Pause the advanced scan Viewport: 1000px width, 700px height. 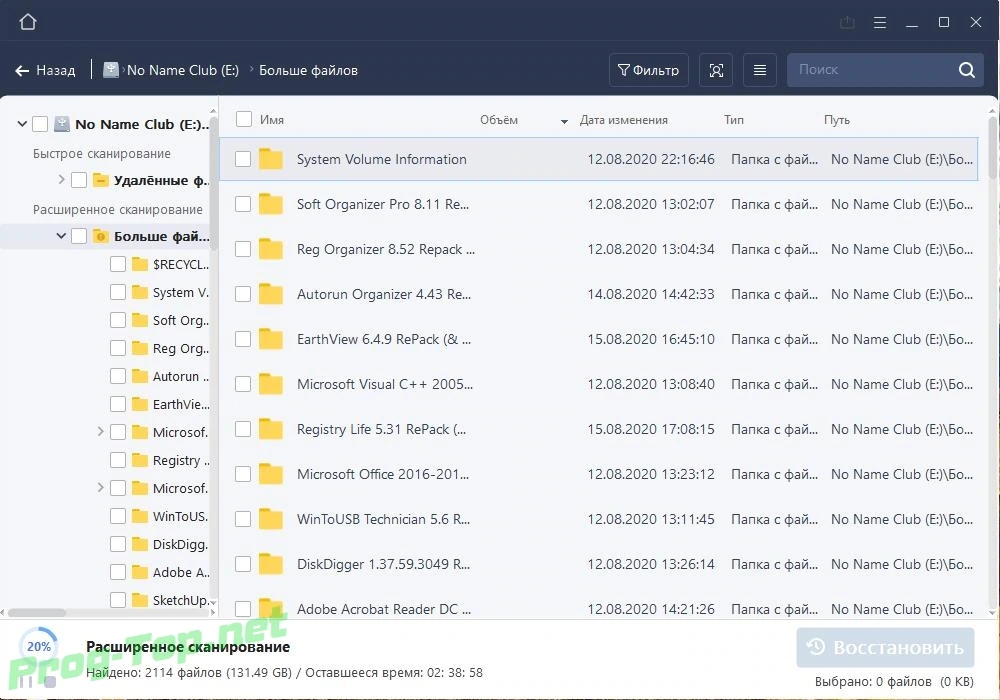[x=26, y=682]
